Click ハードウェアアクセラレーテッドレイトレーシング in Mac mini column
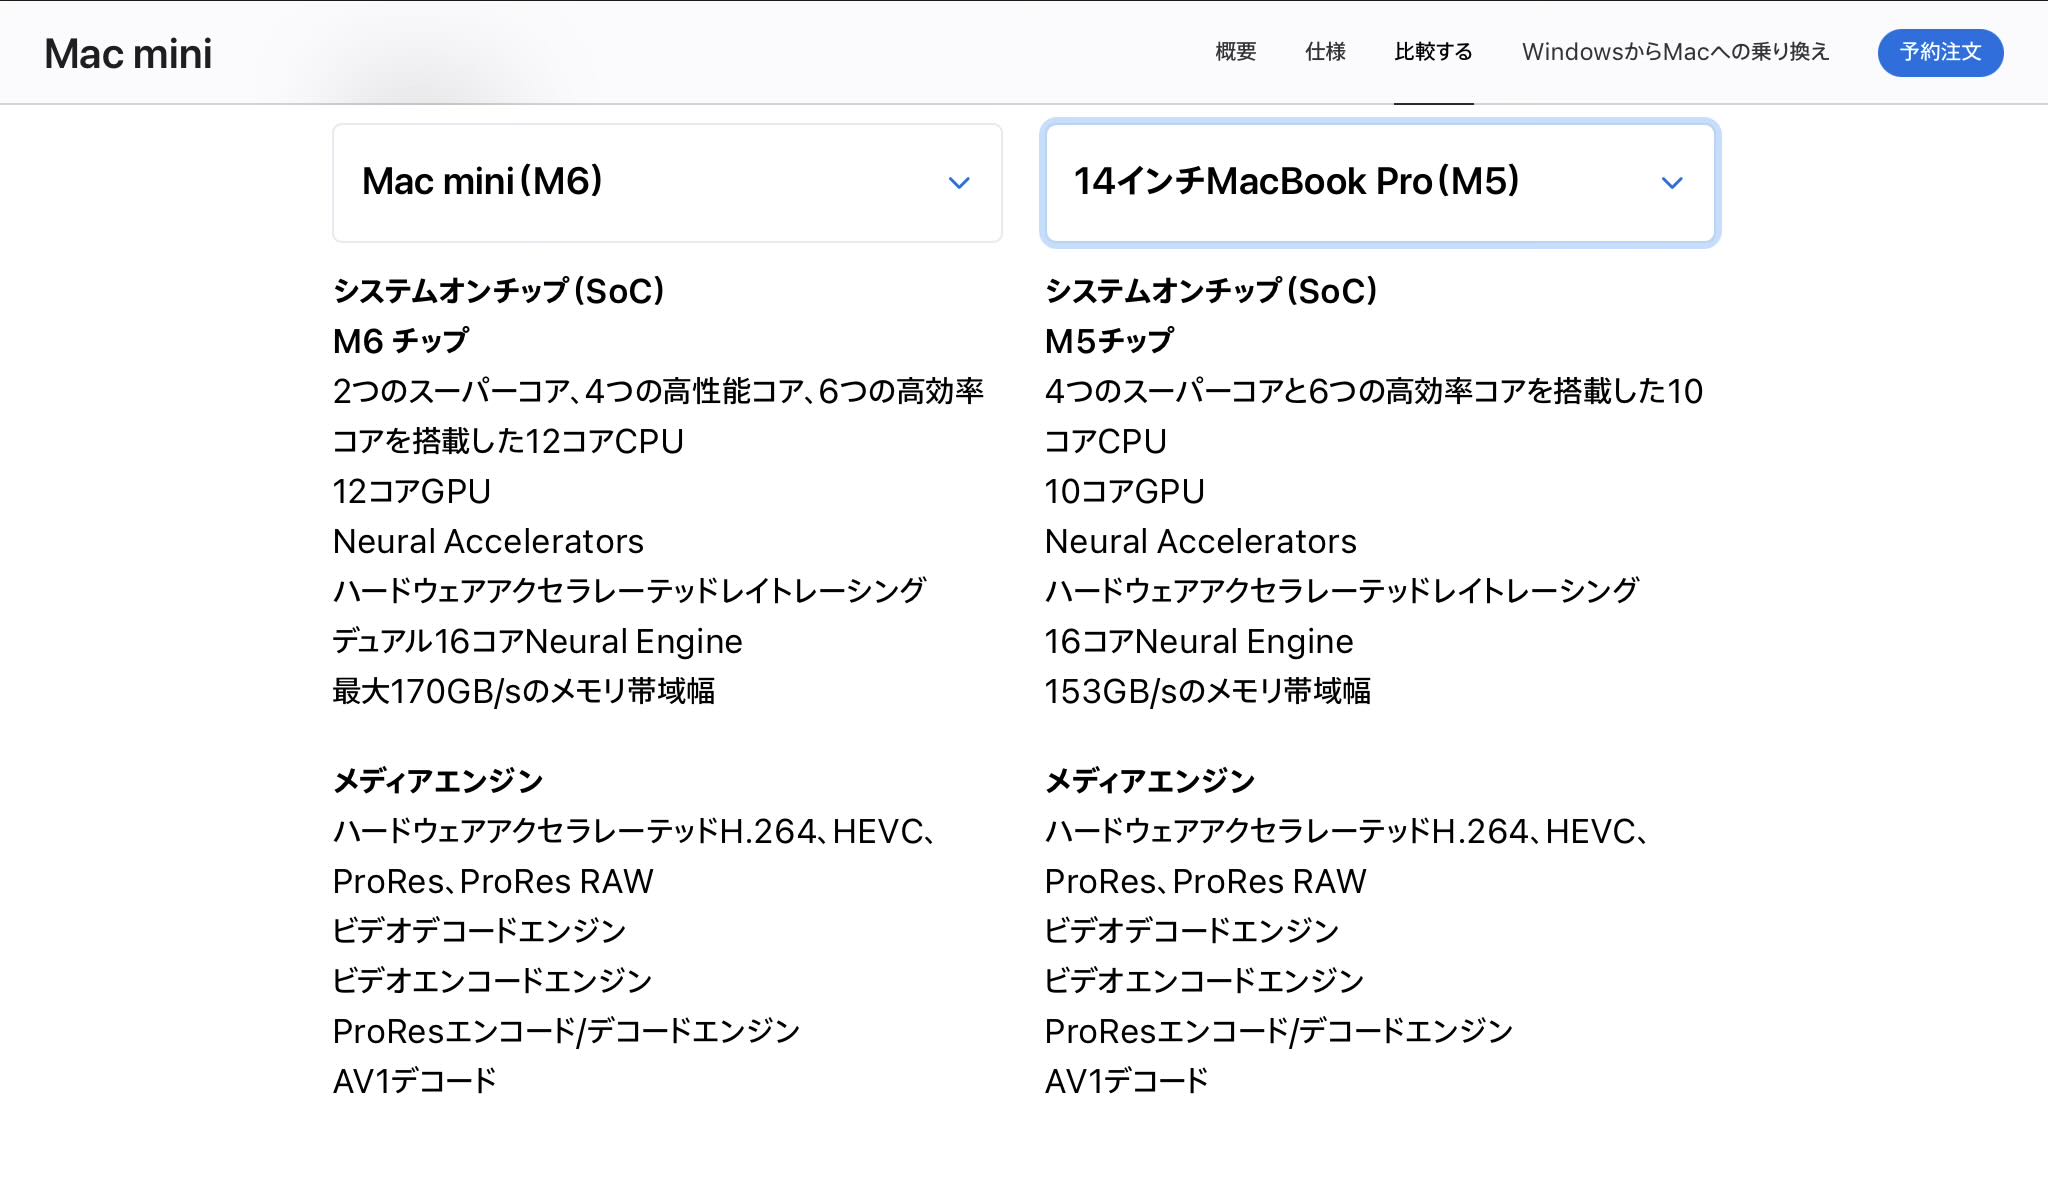This screenshot has width=2048, height=1195. (x=630, y=591)
